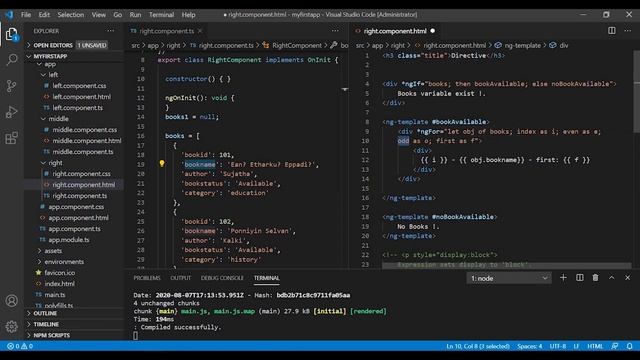Open left.component.css in explorer
Screen dimensions: 640x360
coord(79,86)
